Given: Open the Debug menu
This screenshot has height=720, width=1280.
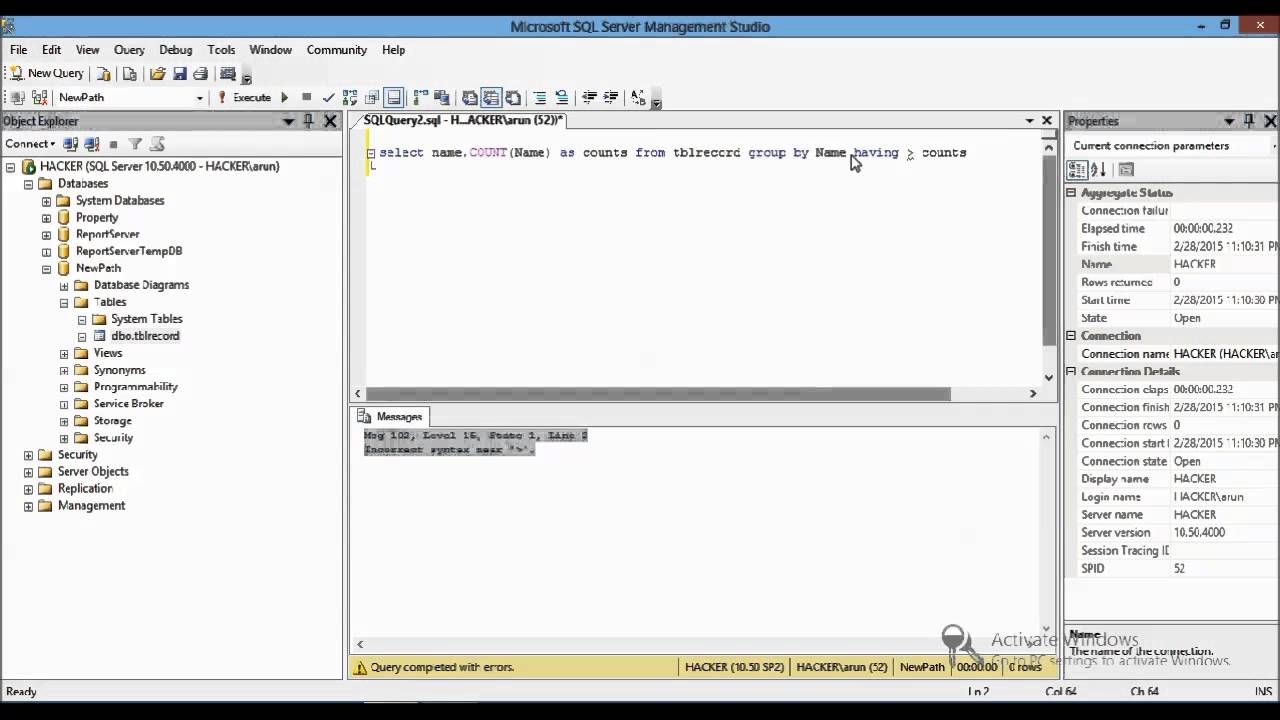Looking at the screenshot, I should 176,49.
